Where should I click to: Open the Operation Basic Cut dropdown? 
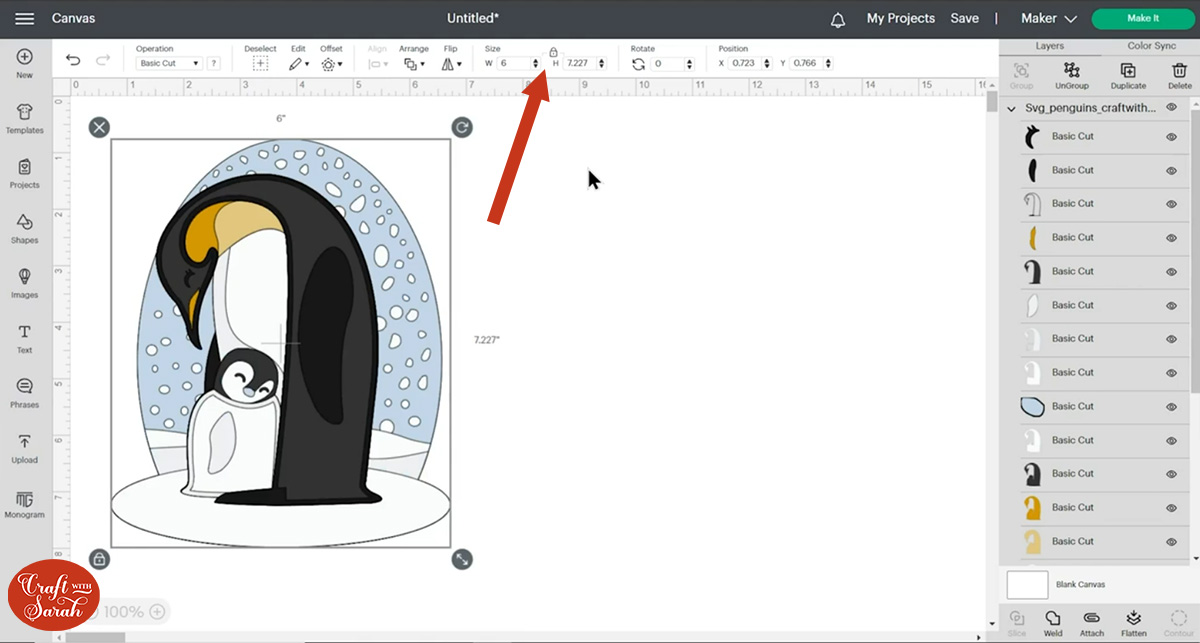169,63
